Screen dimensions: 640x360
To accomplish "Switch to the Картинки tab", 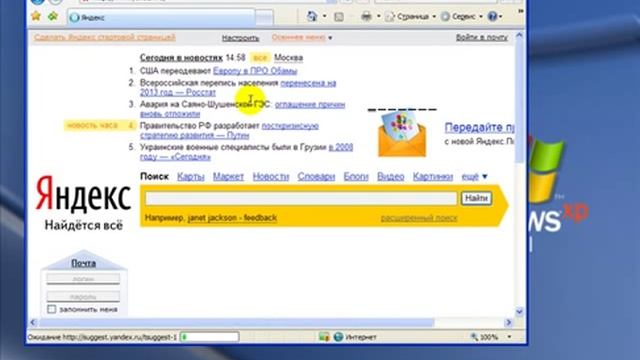I will point(433,176).
